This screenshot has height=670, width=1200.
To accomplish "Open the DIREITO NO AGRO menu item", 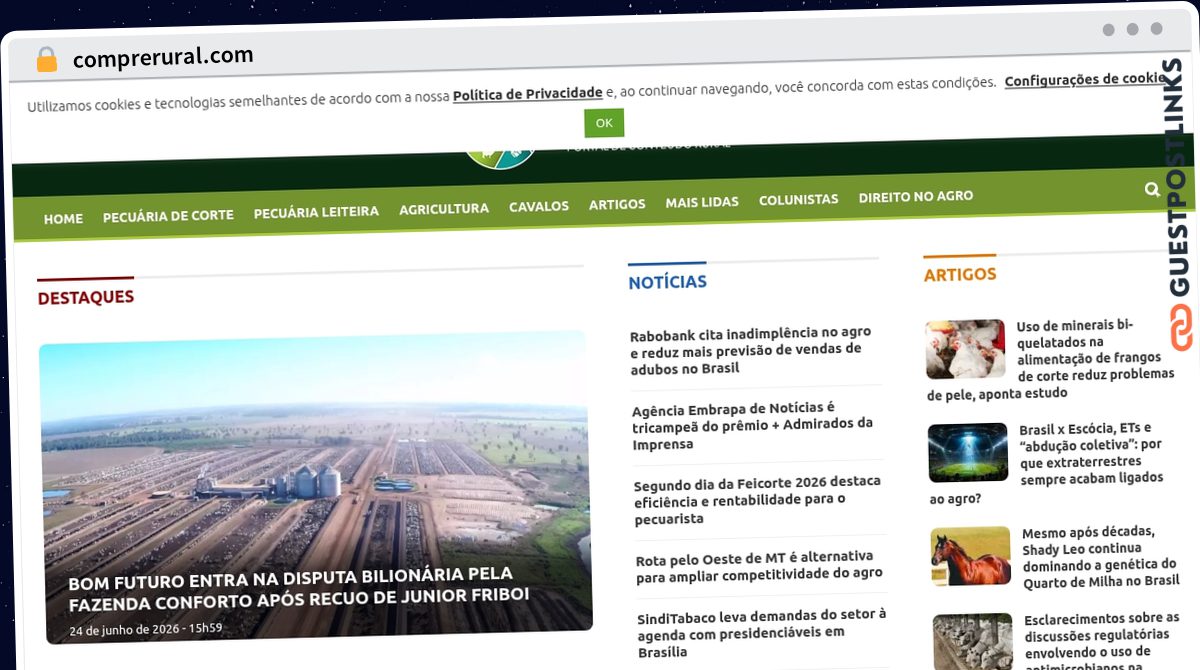I will 915,197.
